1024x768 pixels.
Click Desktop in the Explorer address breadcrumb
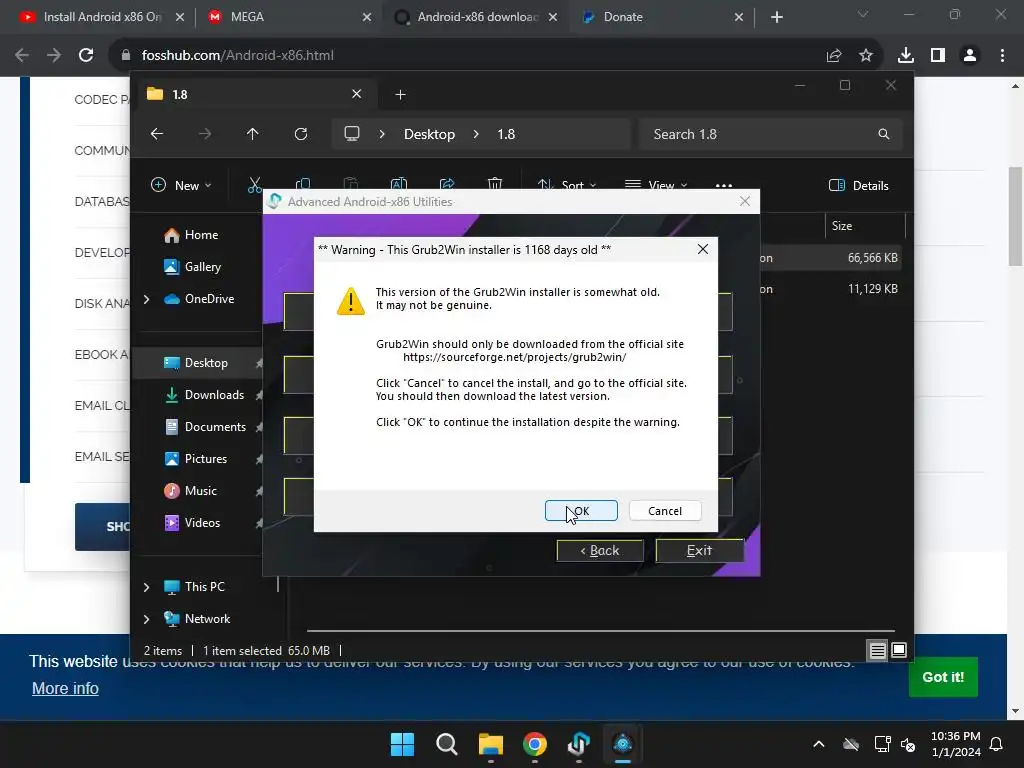[x=429, y=134]
